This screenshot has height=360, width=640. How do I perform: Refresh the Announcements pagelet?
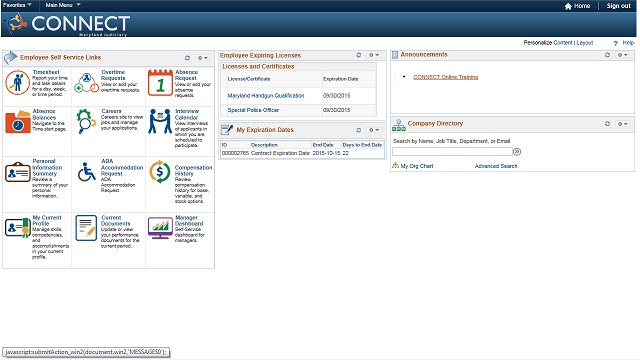607,55
